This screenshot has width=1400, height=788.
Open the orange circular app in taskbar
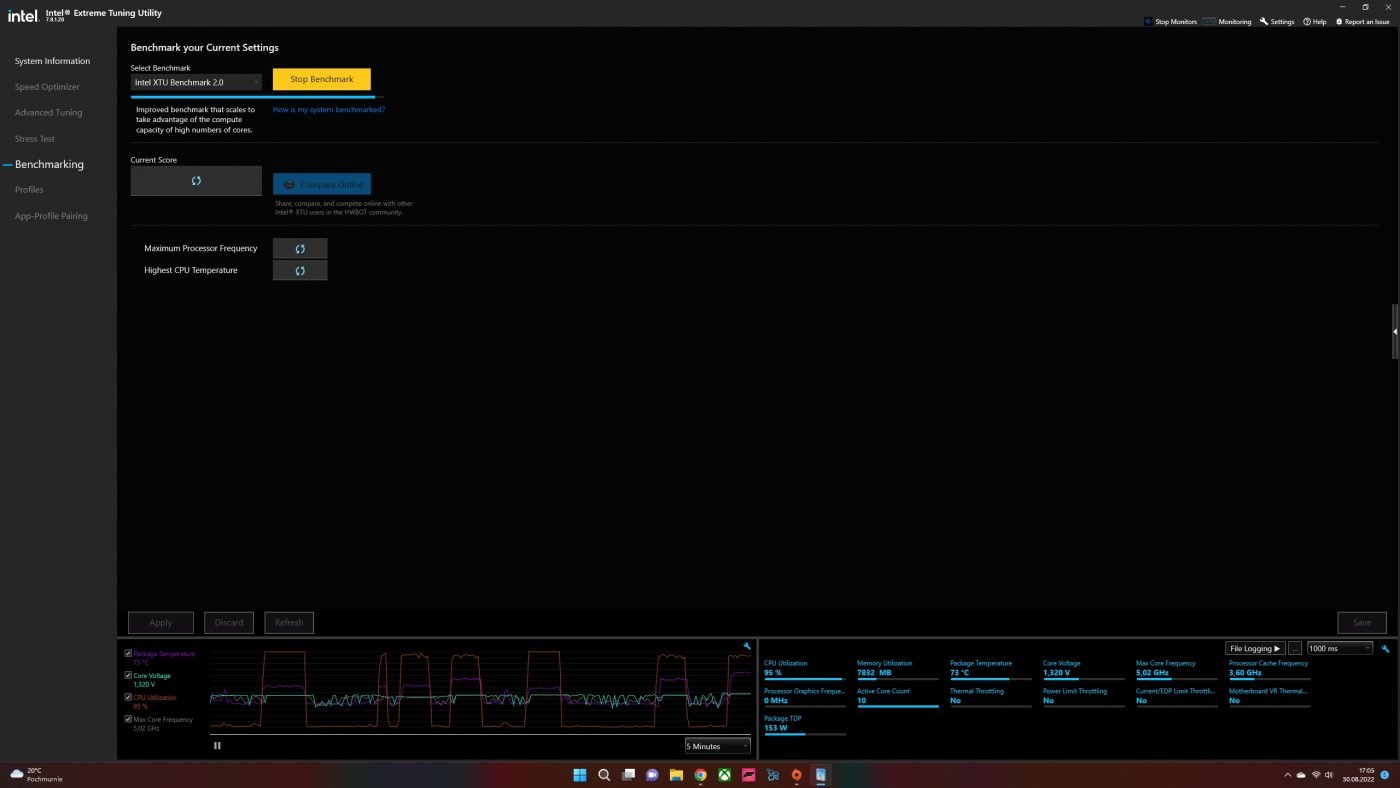796,775
